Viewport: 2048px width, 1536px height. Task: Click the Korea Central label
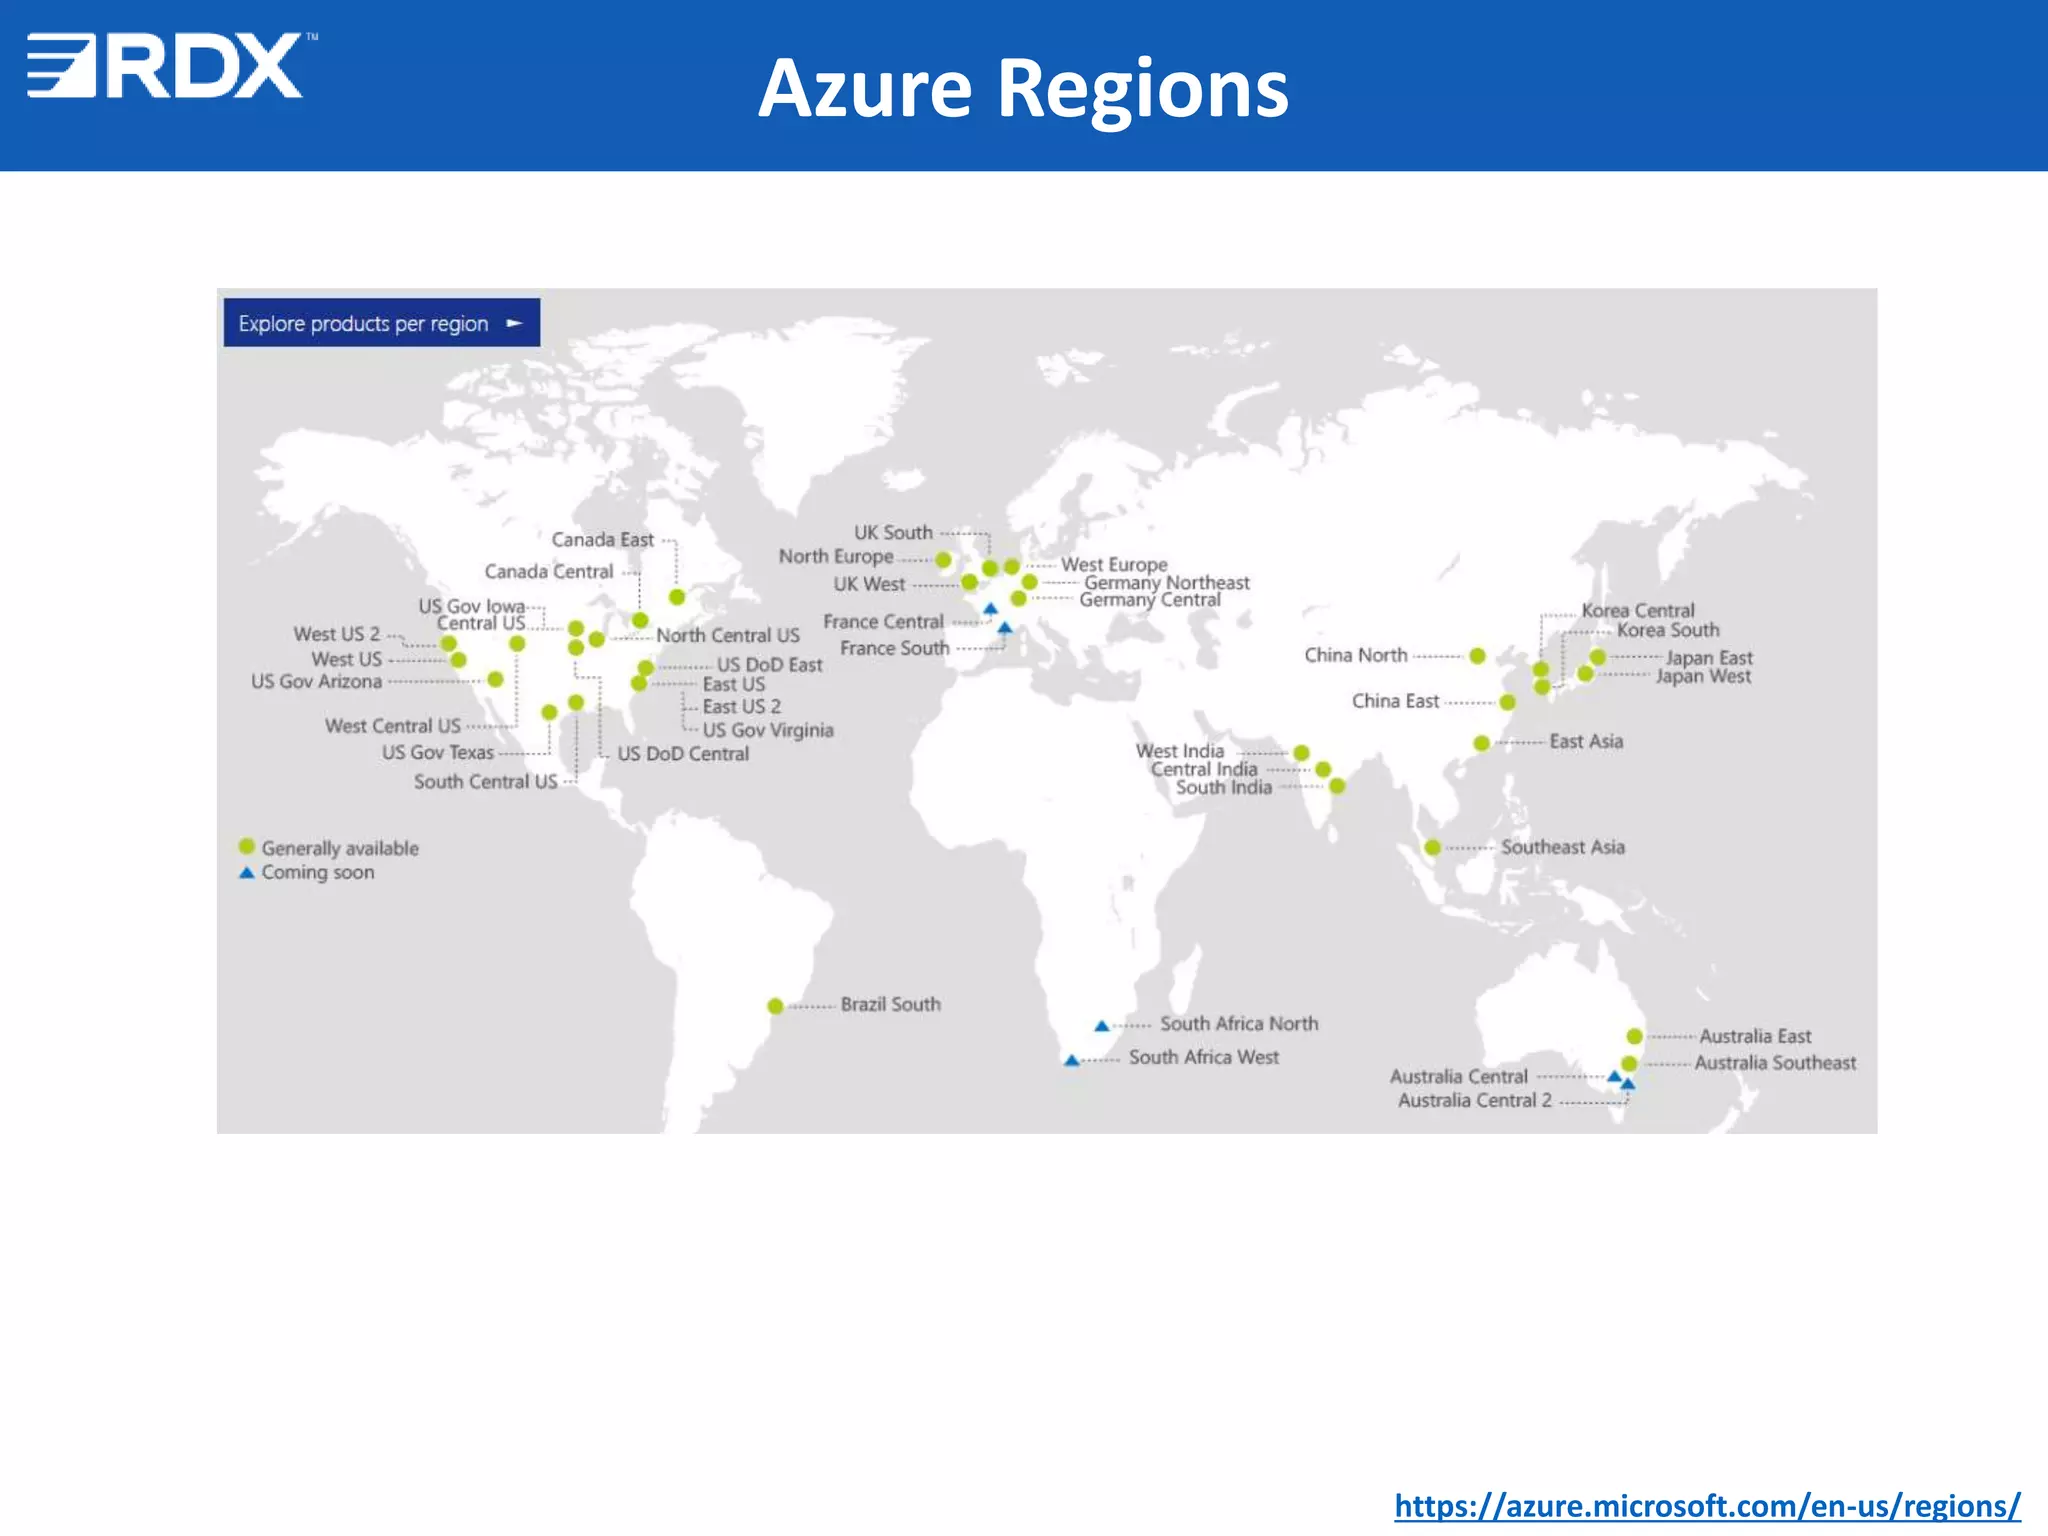pyautogui.click(x=1638, y=610)
